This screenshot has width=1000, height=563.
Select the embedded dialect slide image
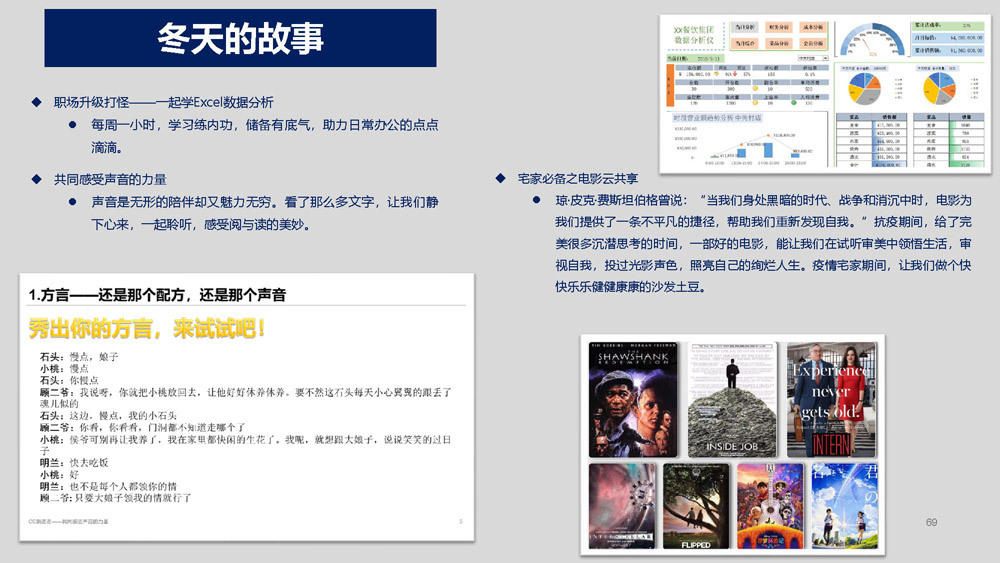click(x=247, y=407)
